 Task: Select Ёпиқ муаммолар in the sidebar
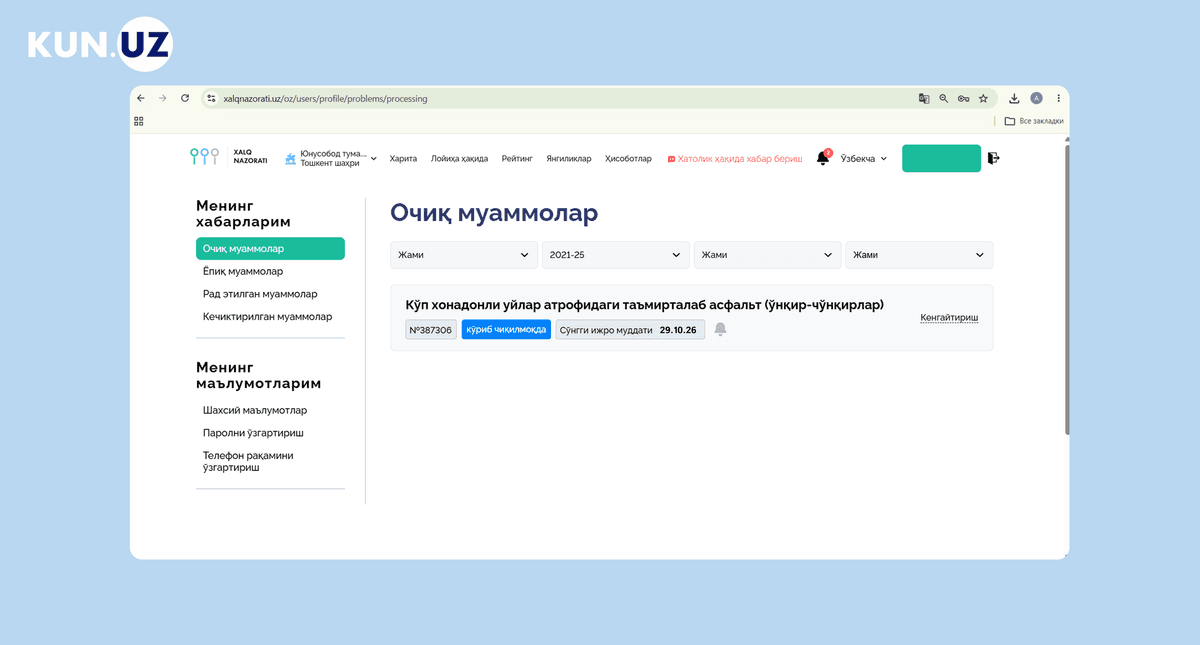243,271
